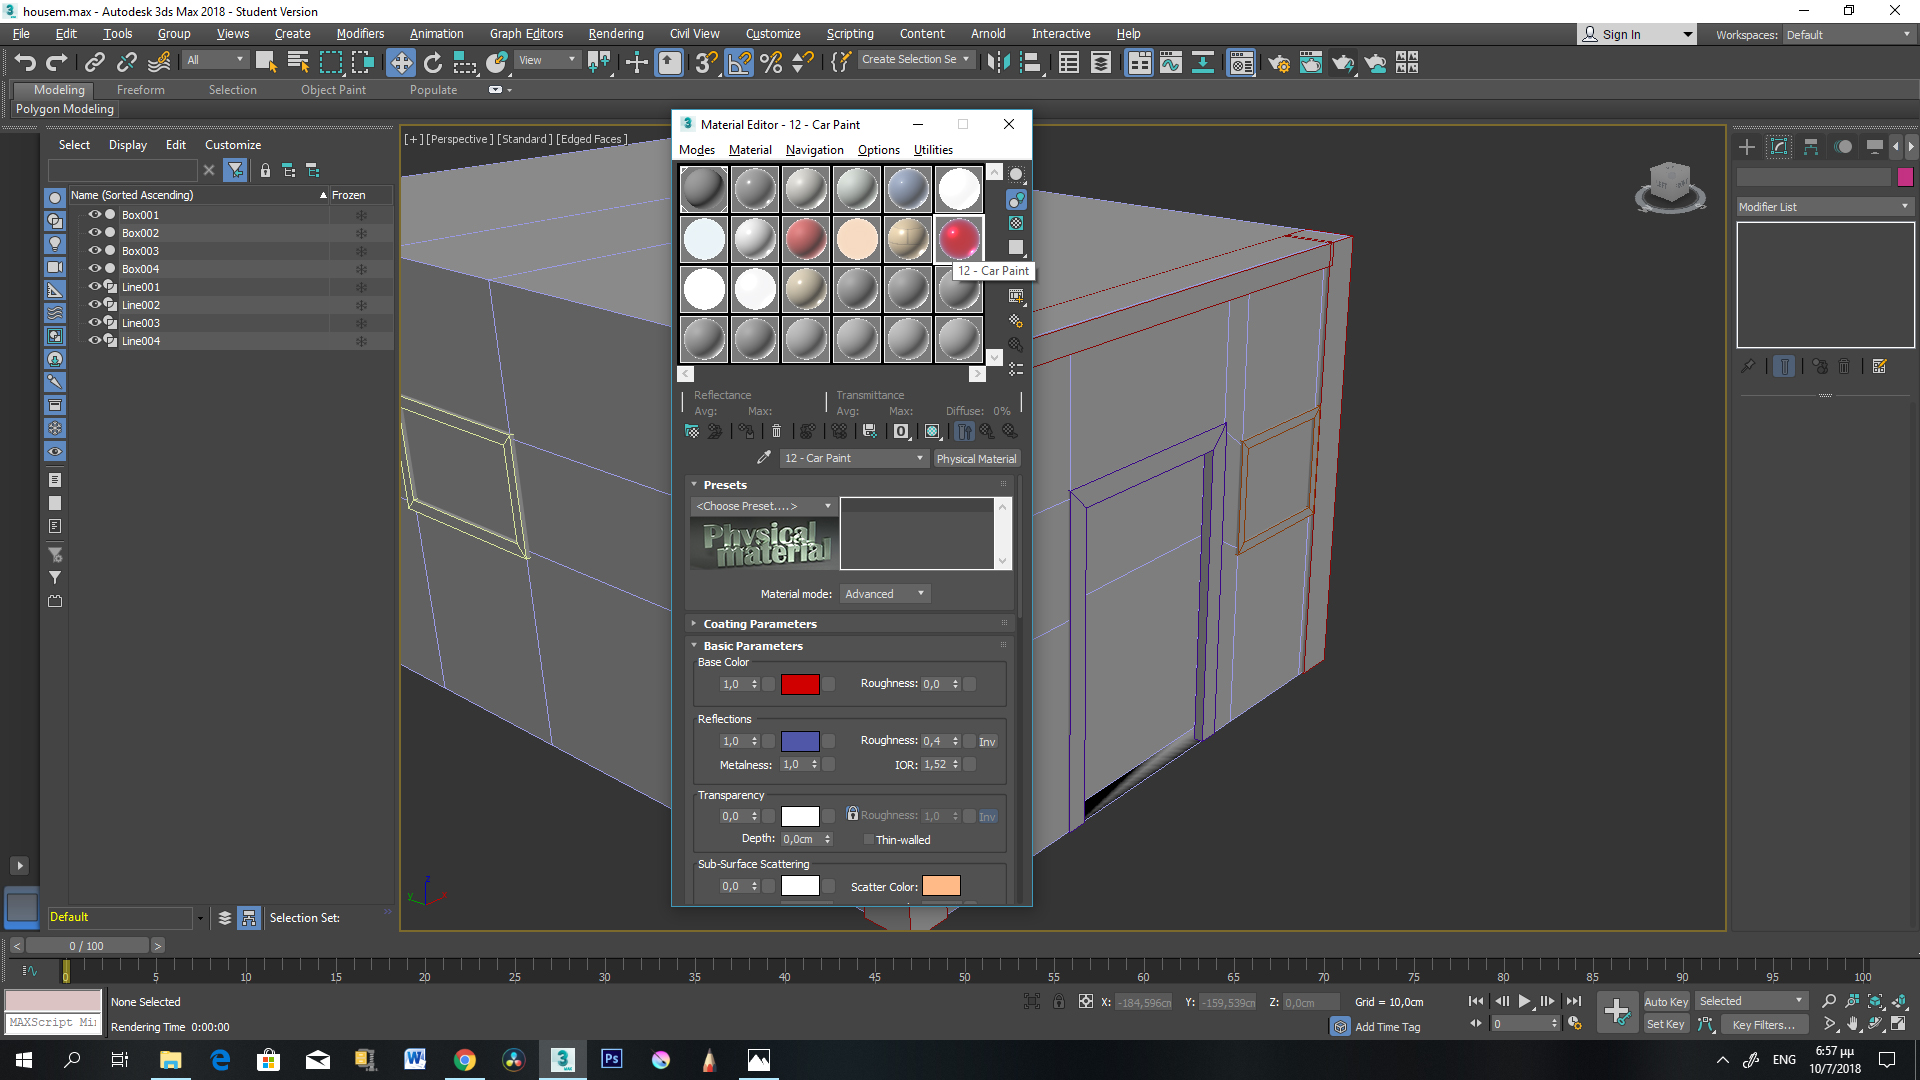Screen dimensions: 1920x1080
Task: Click the Physical Material type button
Action: 976,459
